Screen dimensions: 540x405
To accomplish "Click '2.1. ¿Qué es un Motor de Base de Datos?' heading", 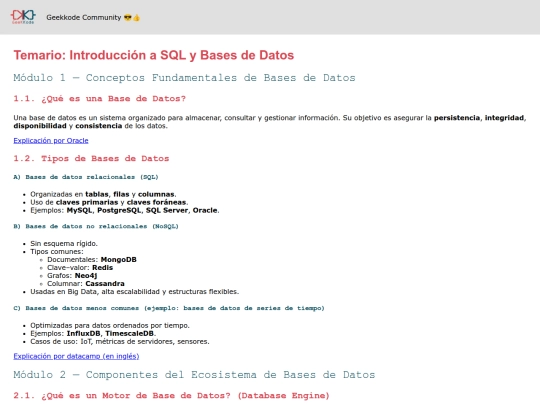I will tap(172, 396).
